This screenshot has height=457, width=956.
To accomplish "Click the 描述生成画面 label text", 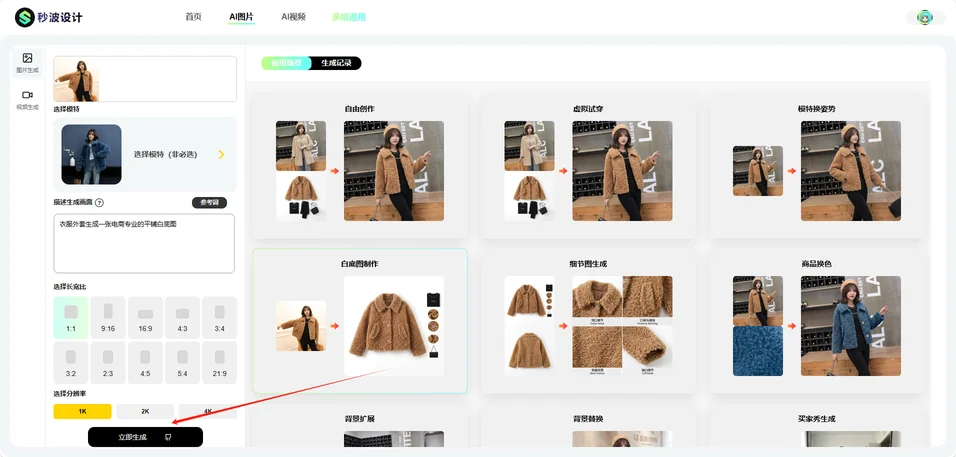I will click(x=73, y=203).
